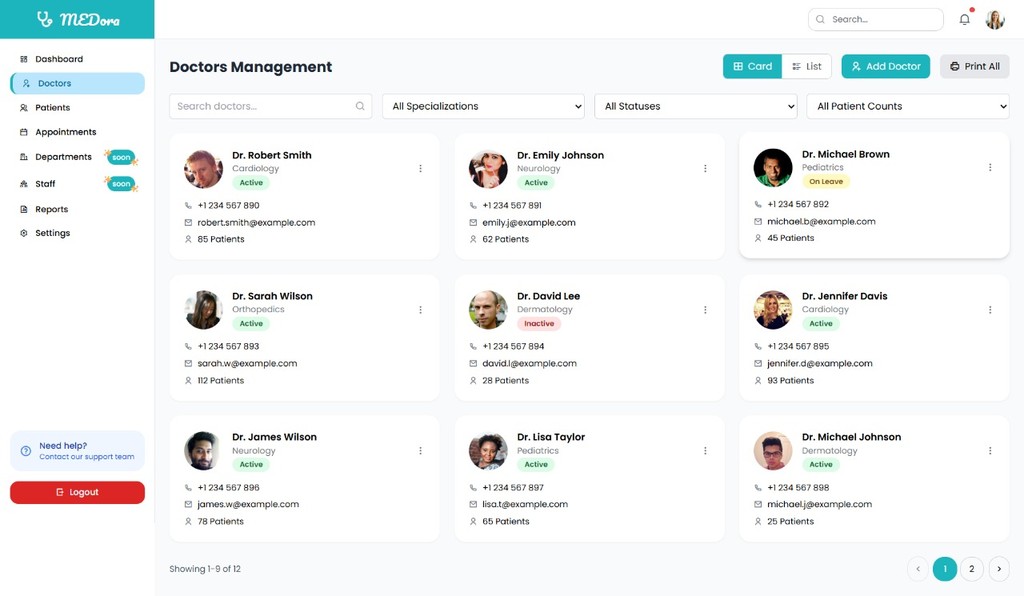Open Appointments in sidebar

point(77,132)
